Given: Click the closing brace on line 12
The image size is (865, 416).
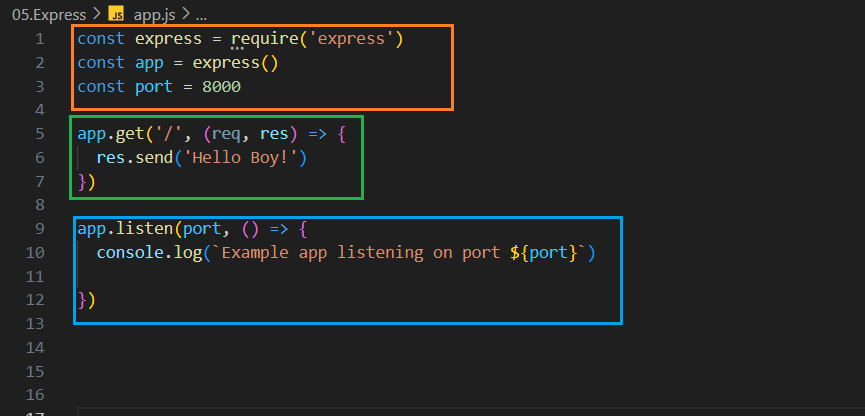Looking at the screenshot, I should 82,300.
